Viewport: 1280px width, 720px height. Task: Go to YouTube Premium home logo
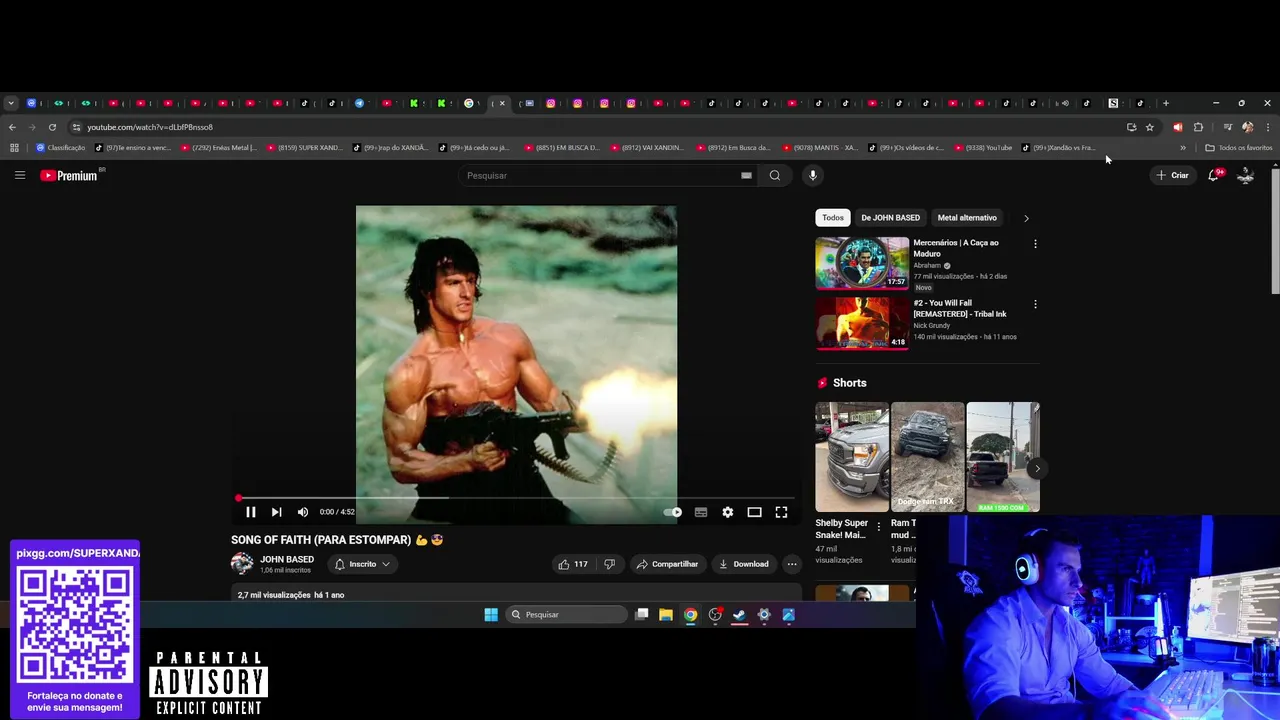pos(69,175)
